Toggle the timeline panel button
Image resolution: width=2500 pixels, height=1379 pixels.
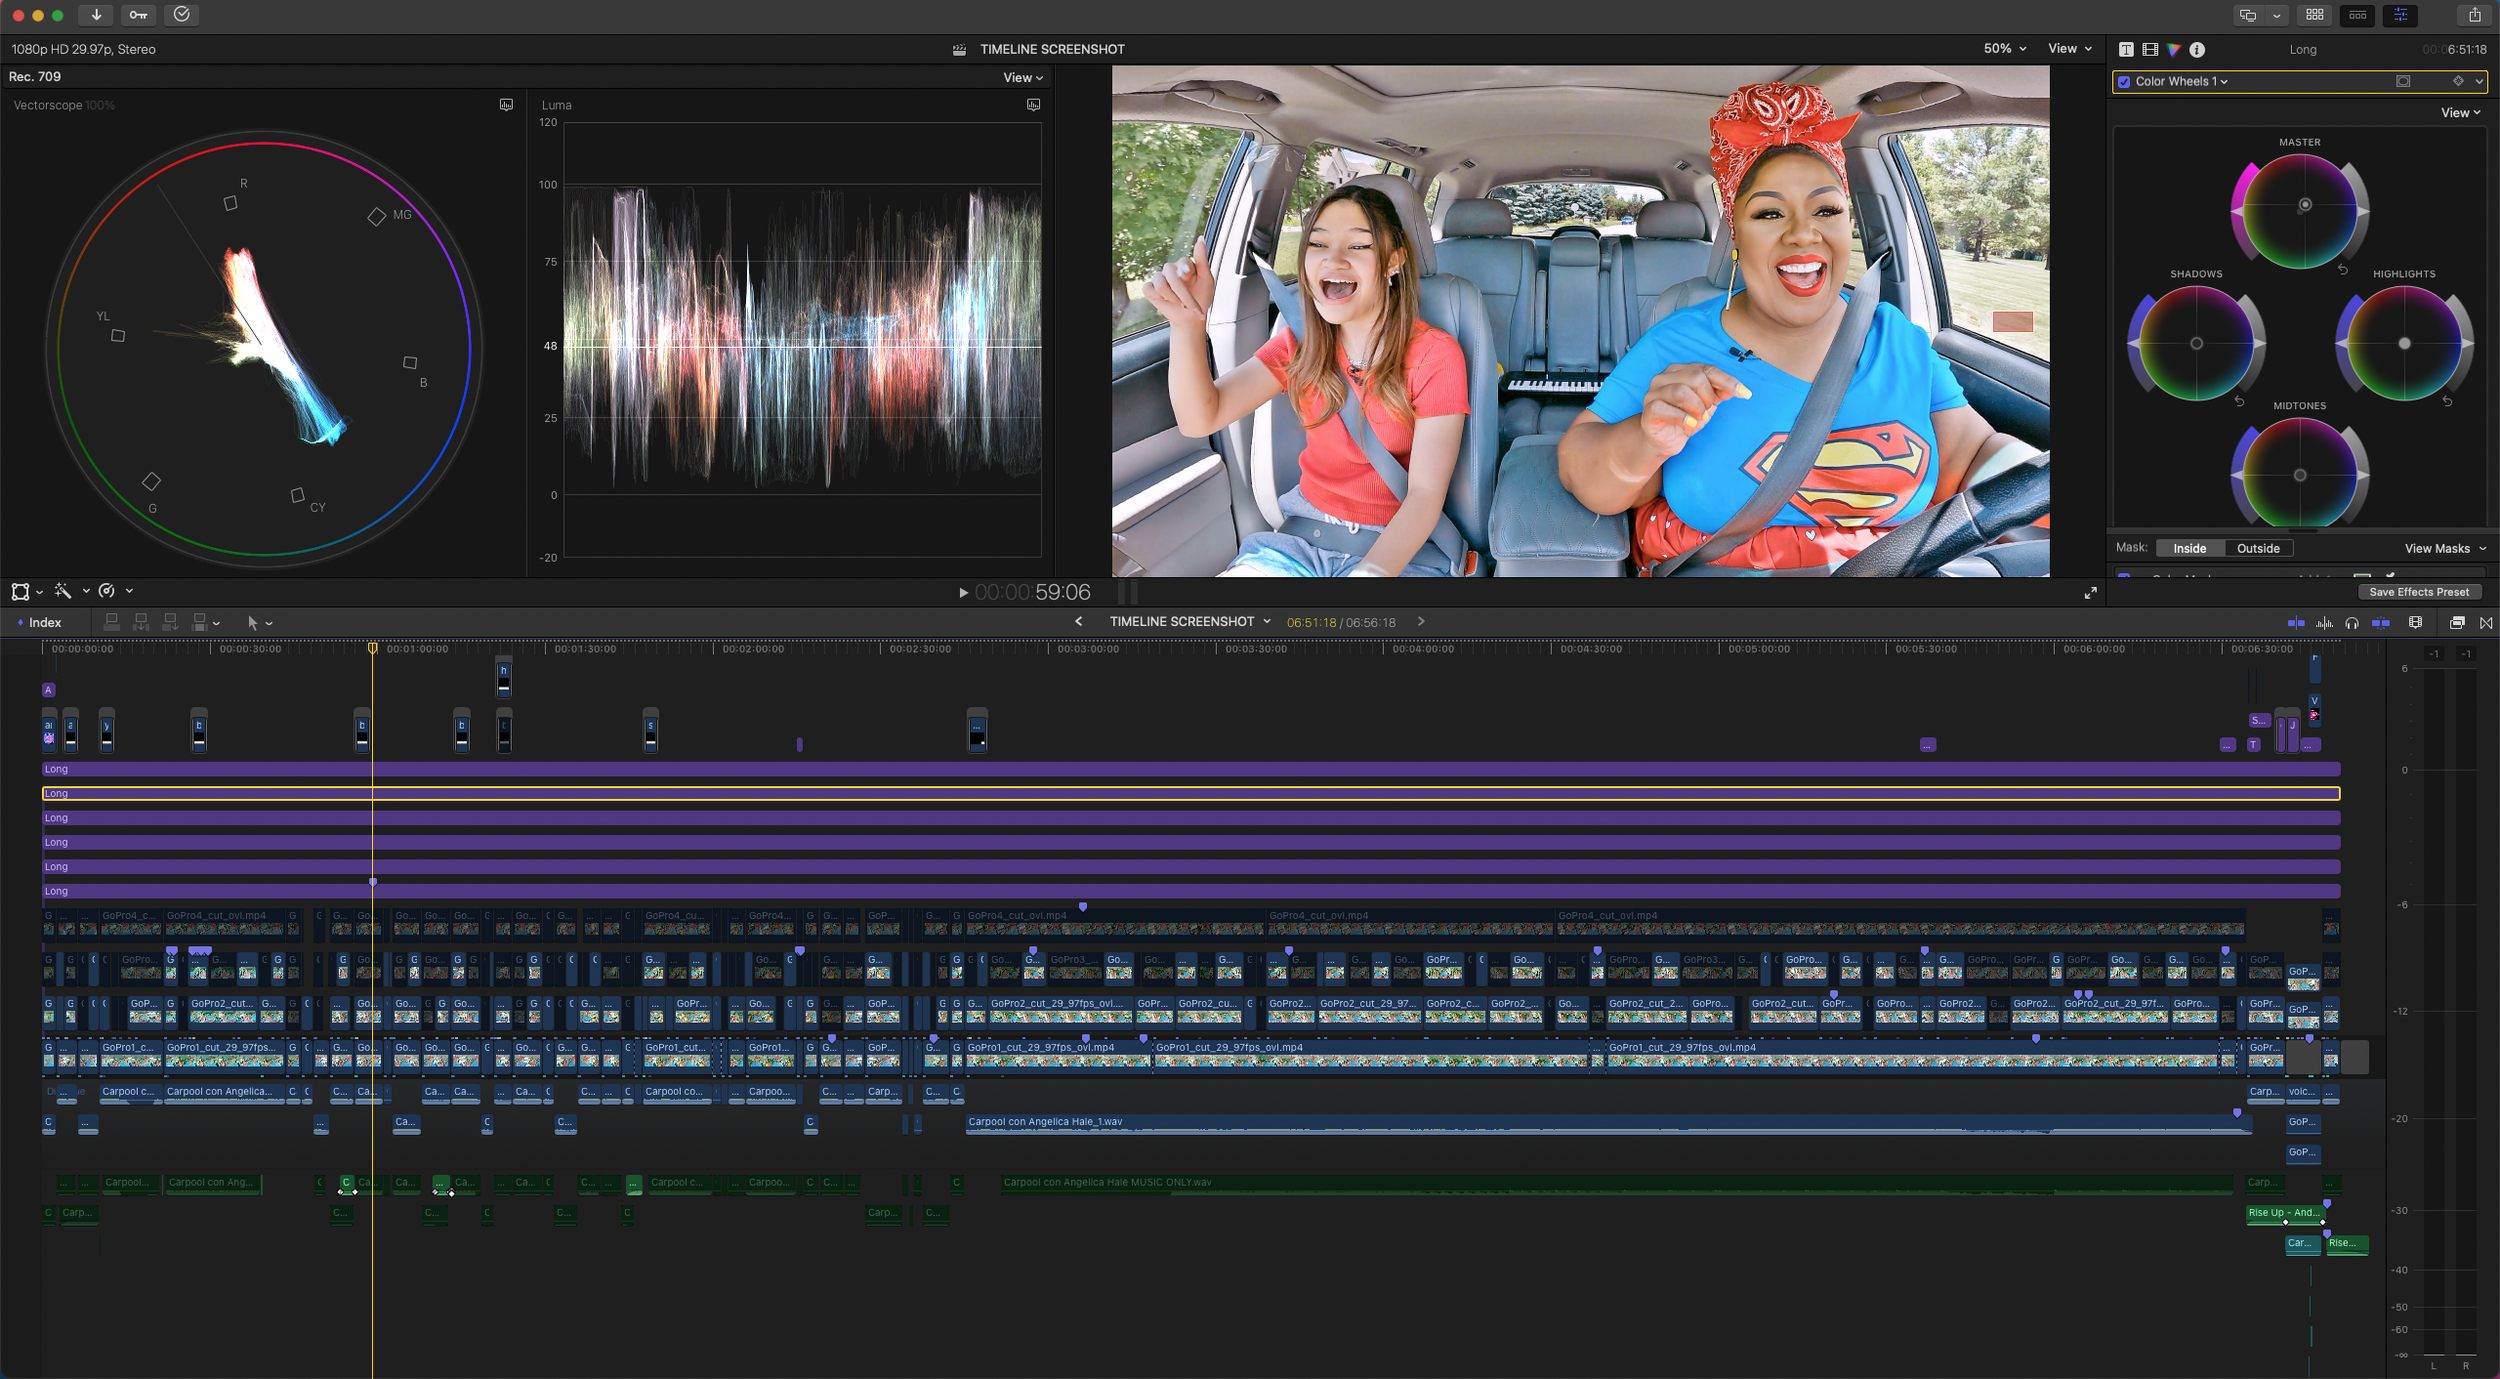point(2358,15)
